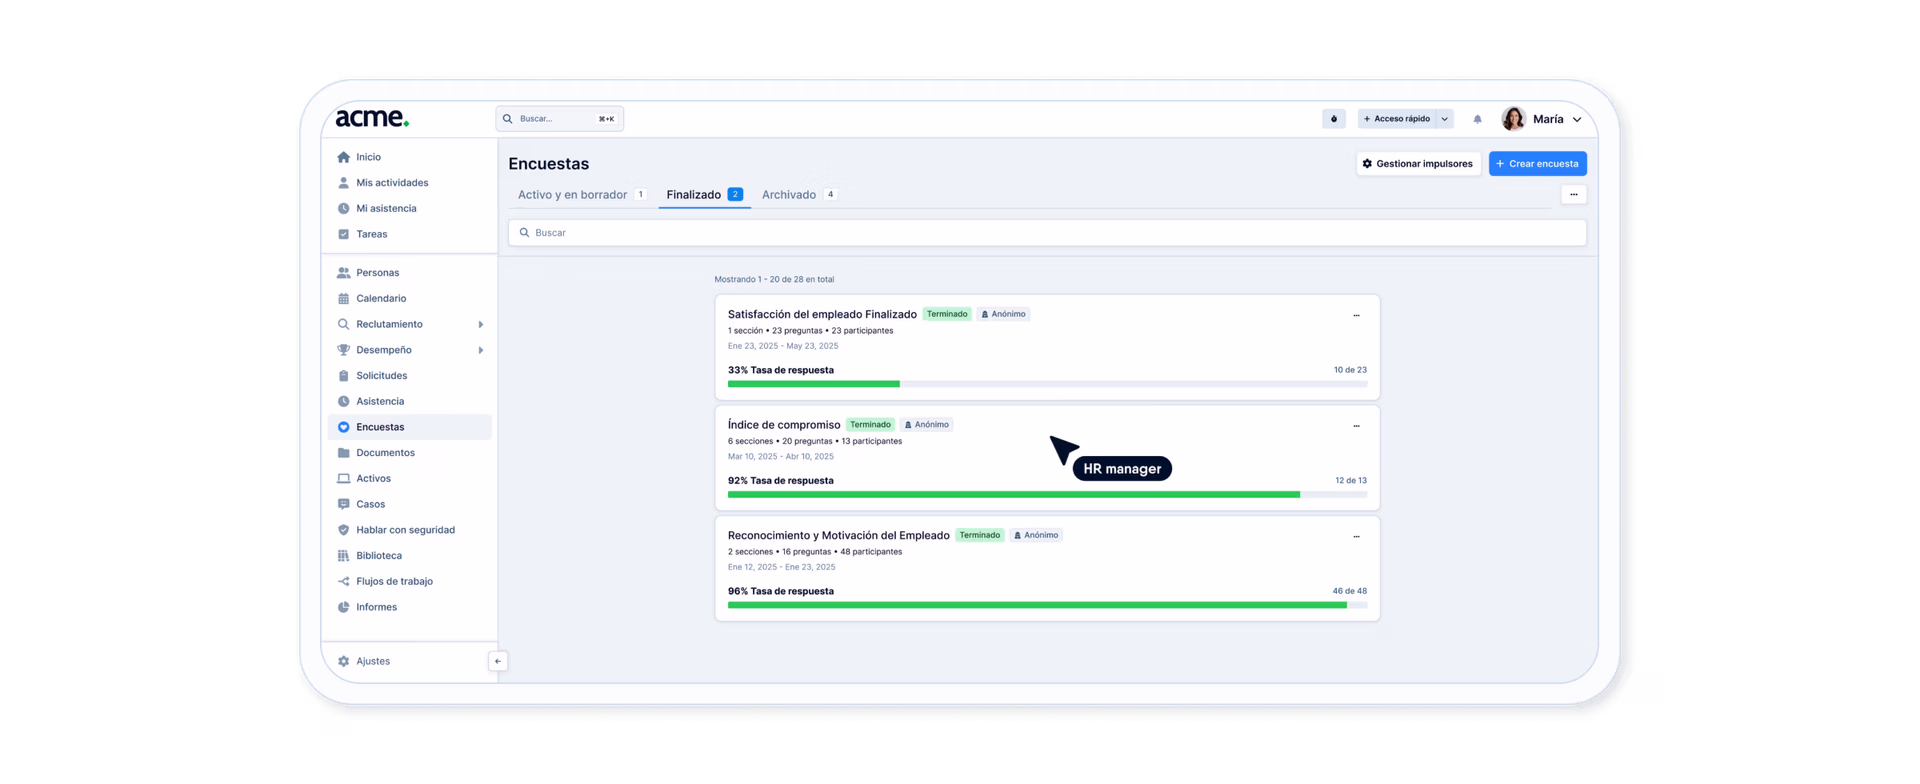
Task: Open options menu for Reconocimiento y Motivación survey
Action: [1356, 536]
